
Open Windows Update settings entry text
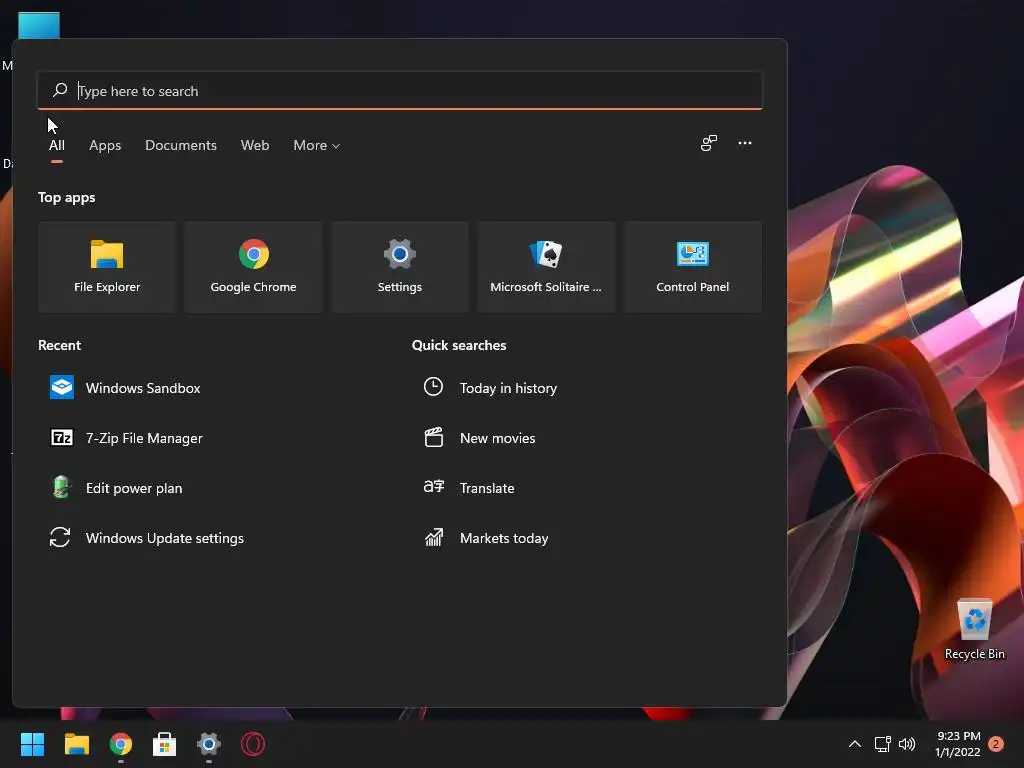[x=165, y=538]
